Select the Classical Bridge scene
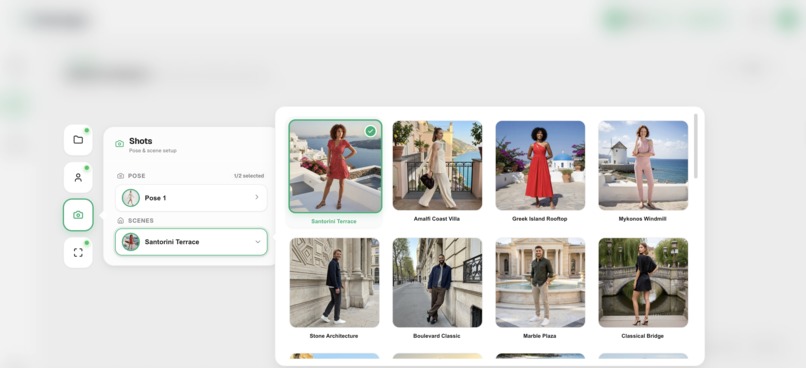This screenshot has width=806, height=368. pos(643,289)
